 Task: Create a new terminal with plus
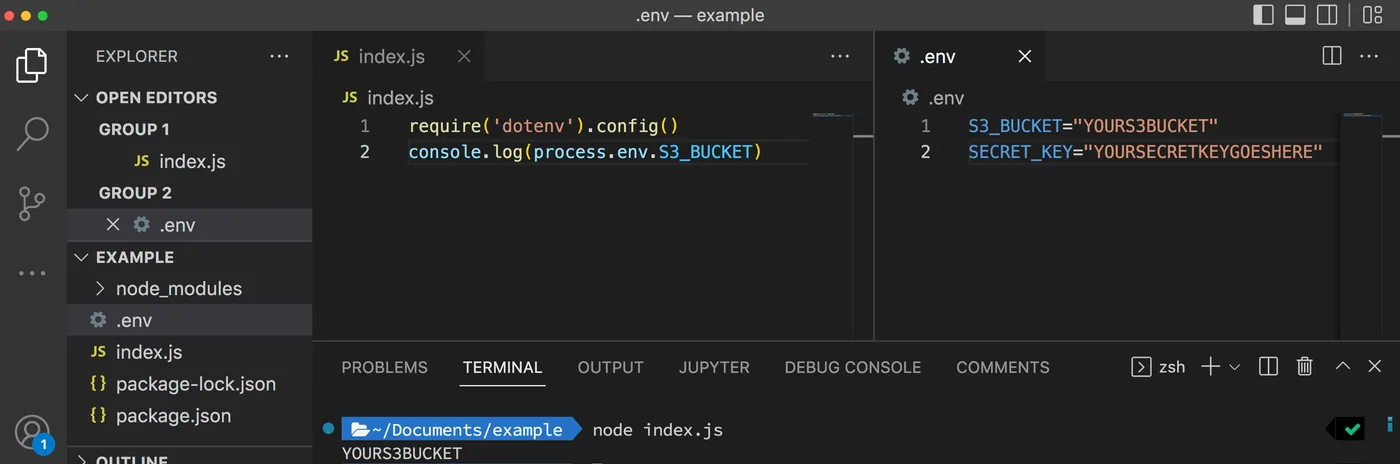pos(1210,367)
